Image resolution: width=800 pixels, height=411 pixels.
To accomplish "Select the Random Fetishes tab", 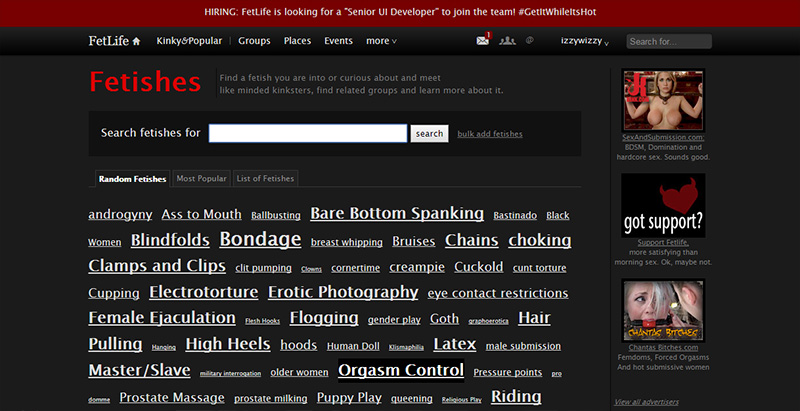I will point(132,179).
